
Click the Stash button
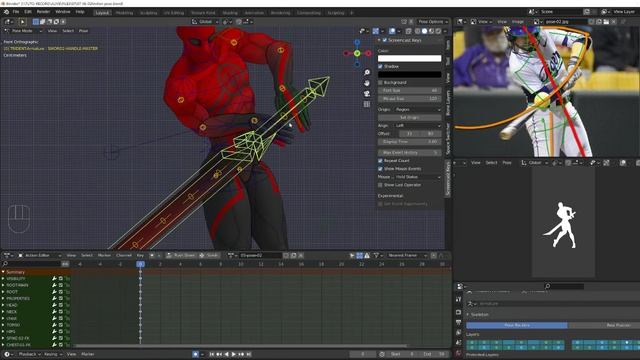pos(209,256)
